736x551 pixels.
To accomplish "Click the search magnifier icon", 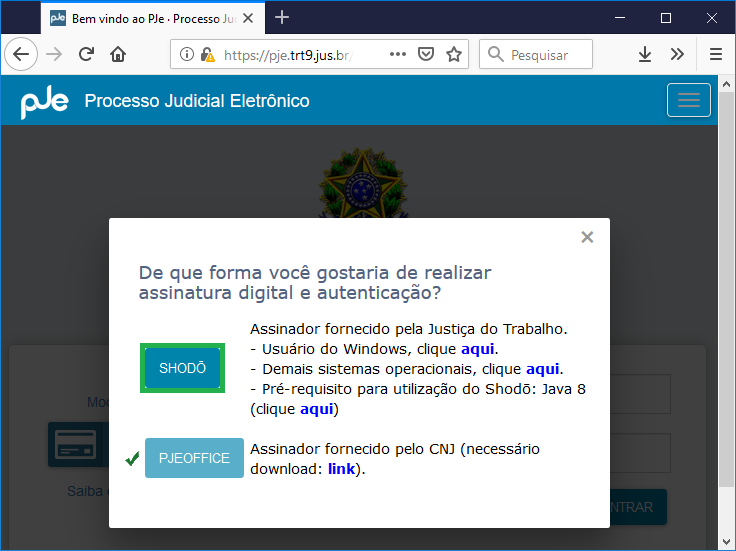I will pos(495,54).
